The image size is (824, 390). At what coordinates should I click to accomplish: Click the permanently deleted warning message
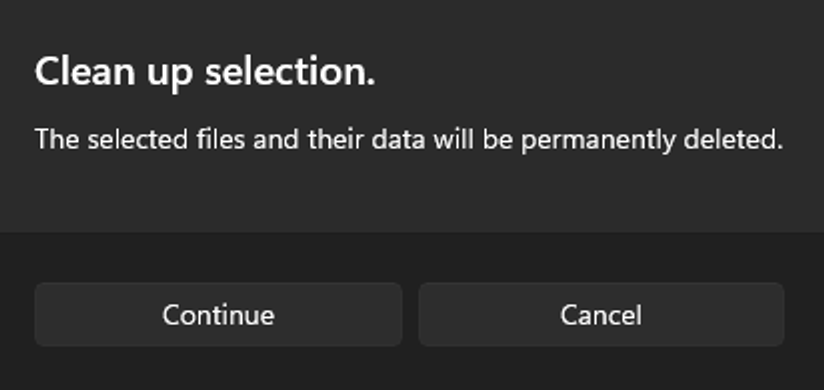point(409,140)
